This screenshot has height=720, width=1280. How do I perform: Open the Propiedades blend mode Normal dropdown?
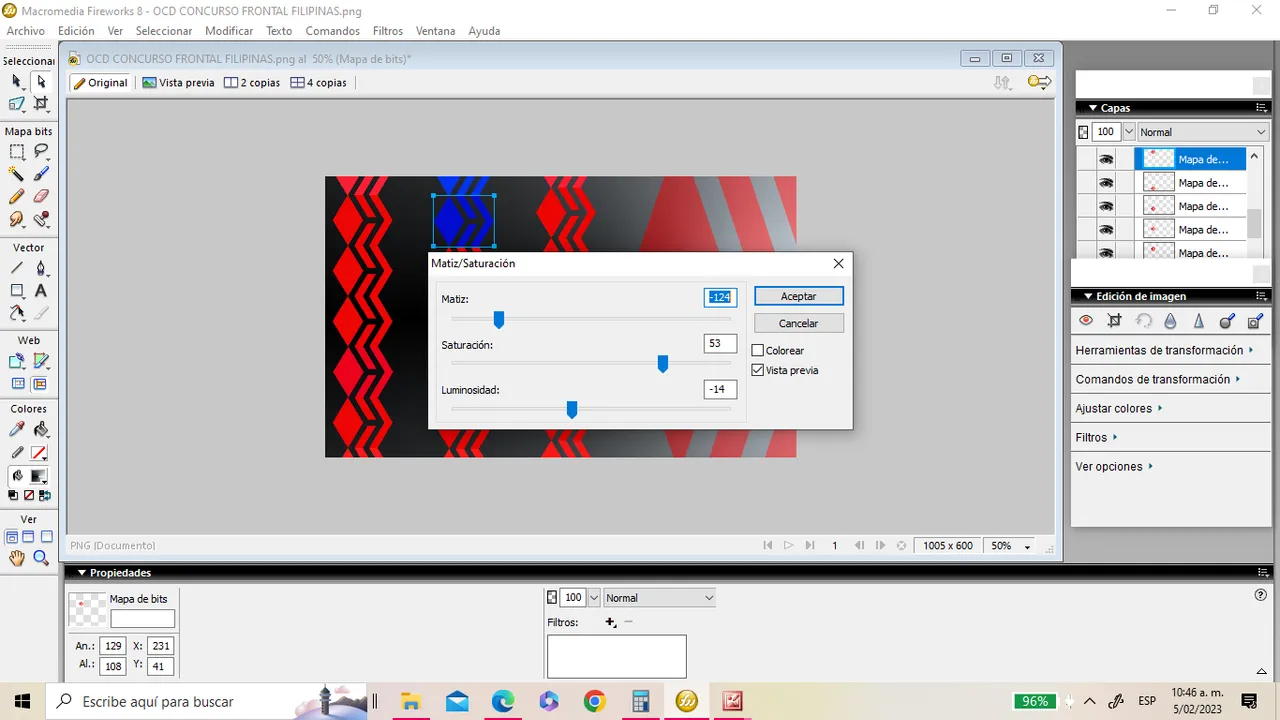pos(660,598)
